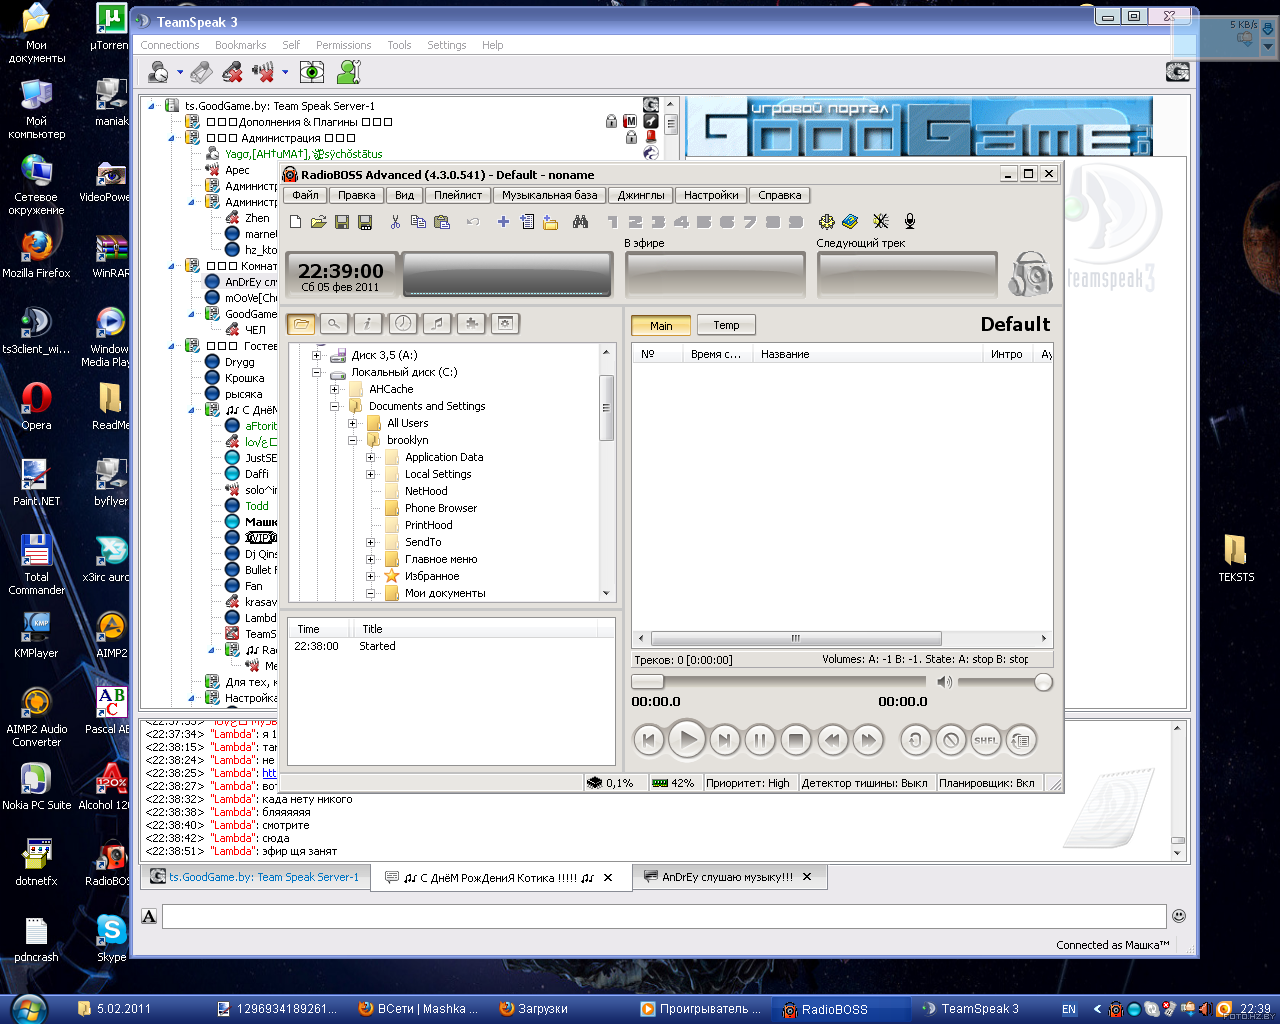Screen dimensions: 1280x1024
Task: Open the Mozilla Firefox desktop shortcut
Action: (36, 255)
